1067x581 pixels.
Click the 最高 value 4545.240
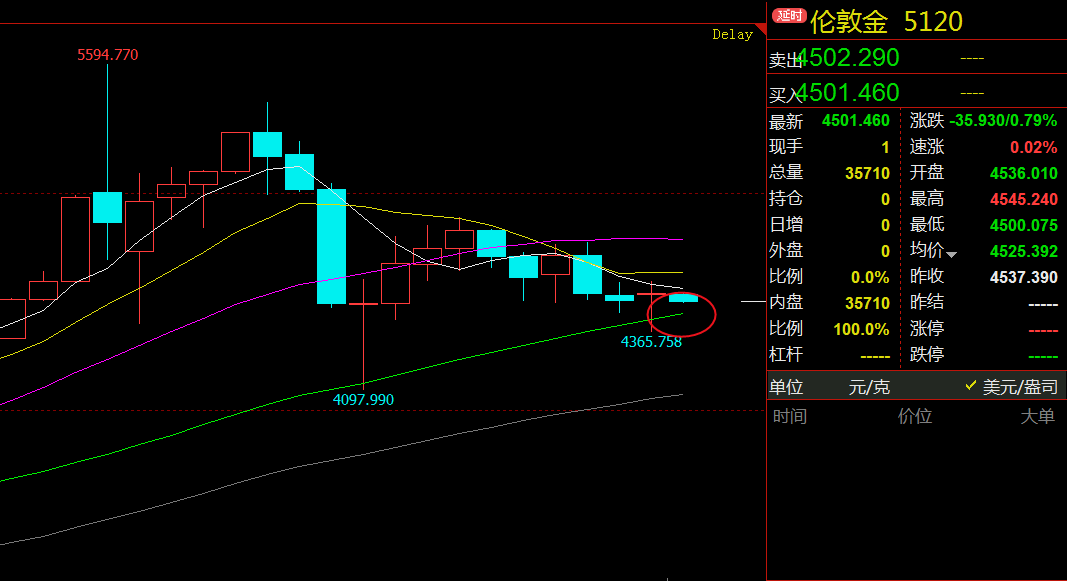coord(1023,199)
